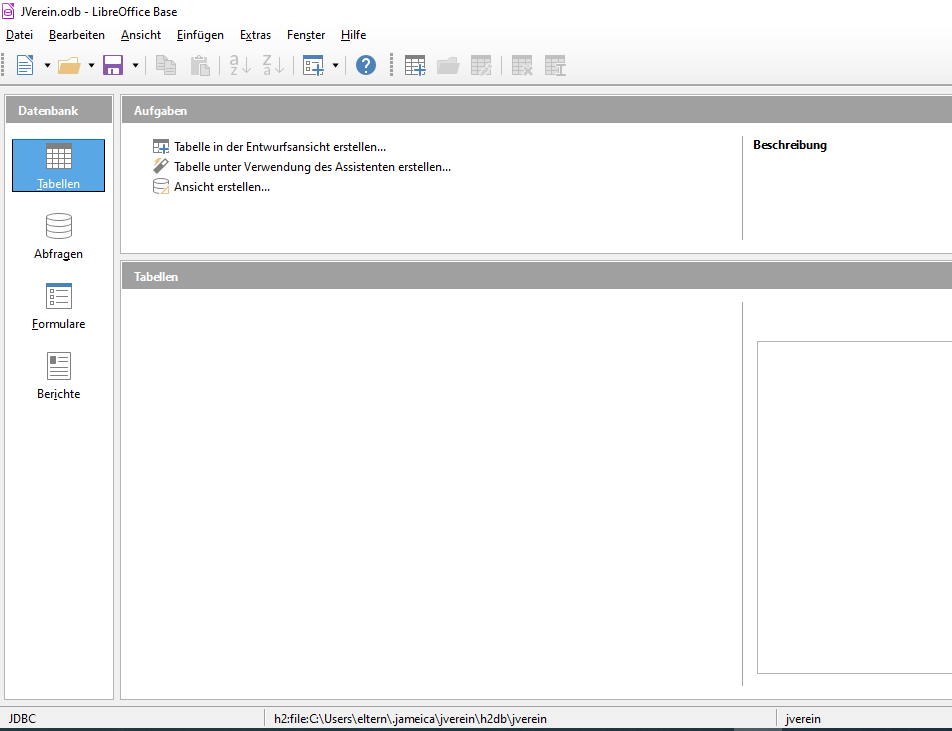The image size is (952, 731).
Task: Click the 'jverein' status bar entry
Action: (803, 719)
